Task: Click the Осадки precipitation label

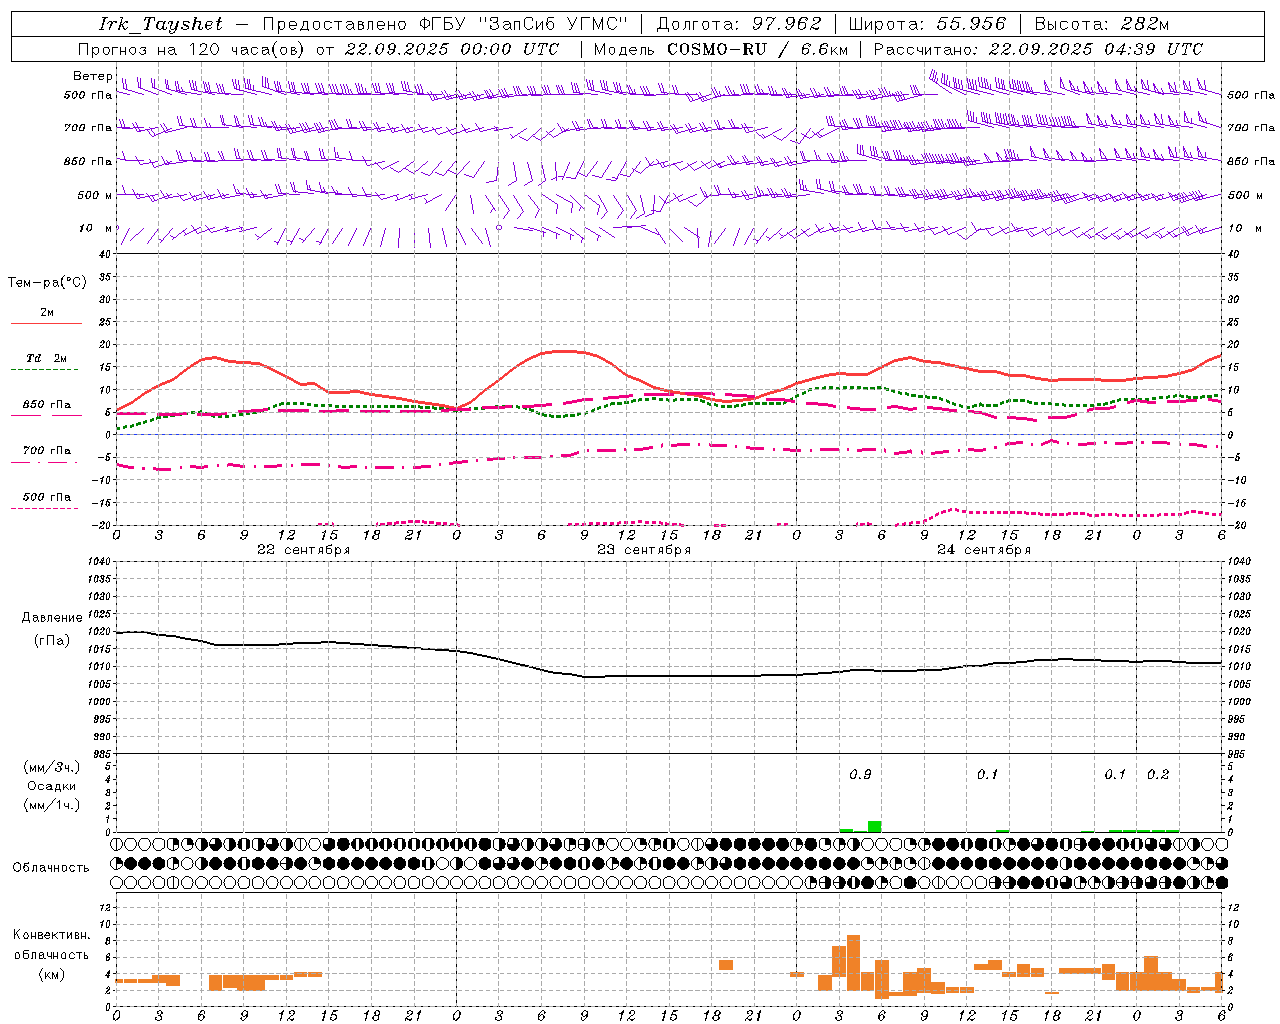Action: pyautogui.click(x=52, y=786)
